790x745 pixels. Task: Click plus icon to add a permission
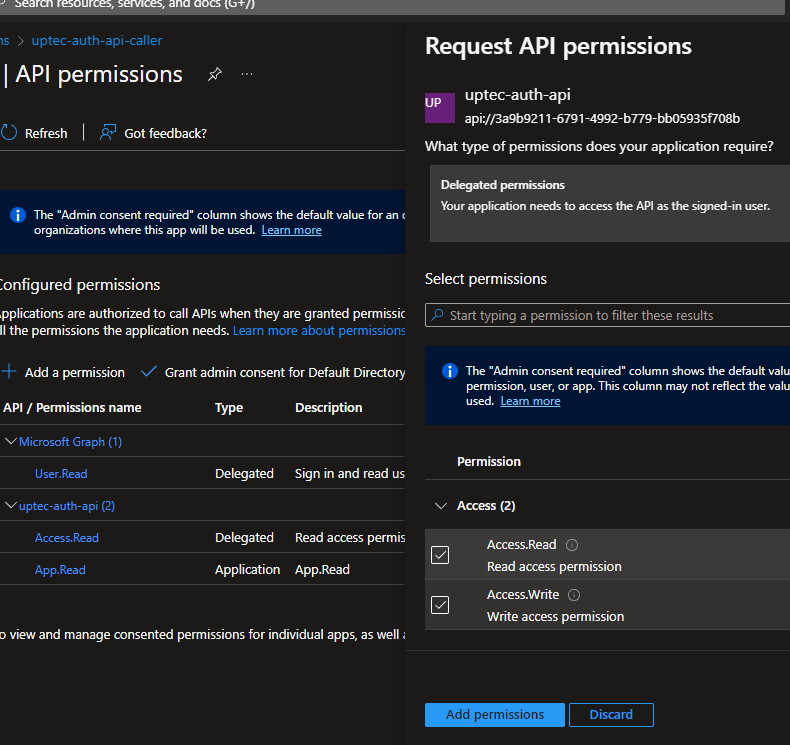(10, 372)
